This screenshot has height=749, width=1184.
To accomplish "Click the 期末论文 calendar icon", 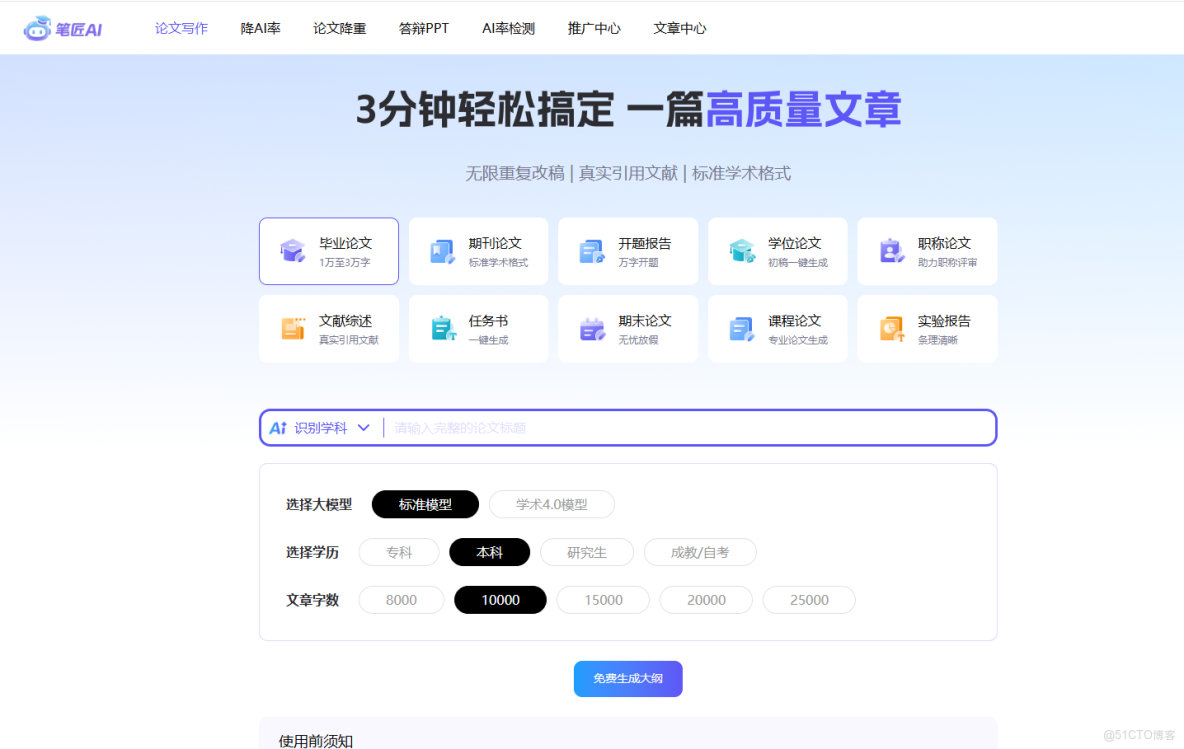I will pos(591,328).
